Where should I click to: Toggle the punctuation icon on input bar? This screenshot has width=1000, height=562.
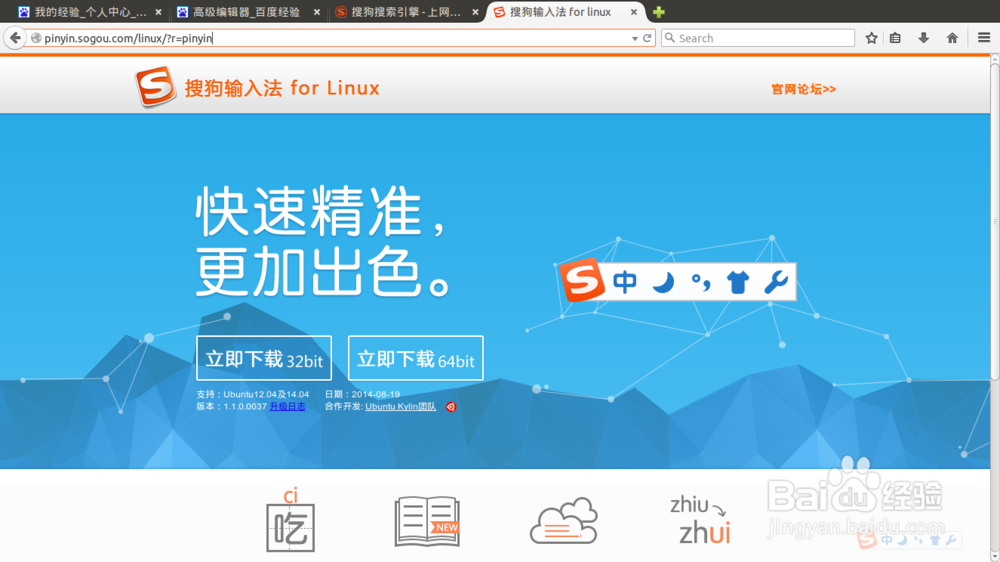pyautogui.click(x=701, y=281)
